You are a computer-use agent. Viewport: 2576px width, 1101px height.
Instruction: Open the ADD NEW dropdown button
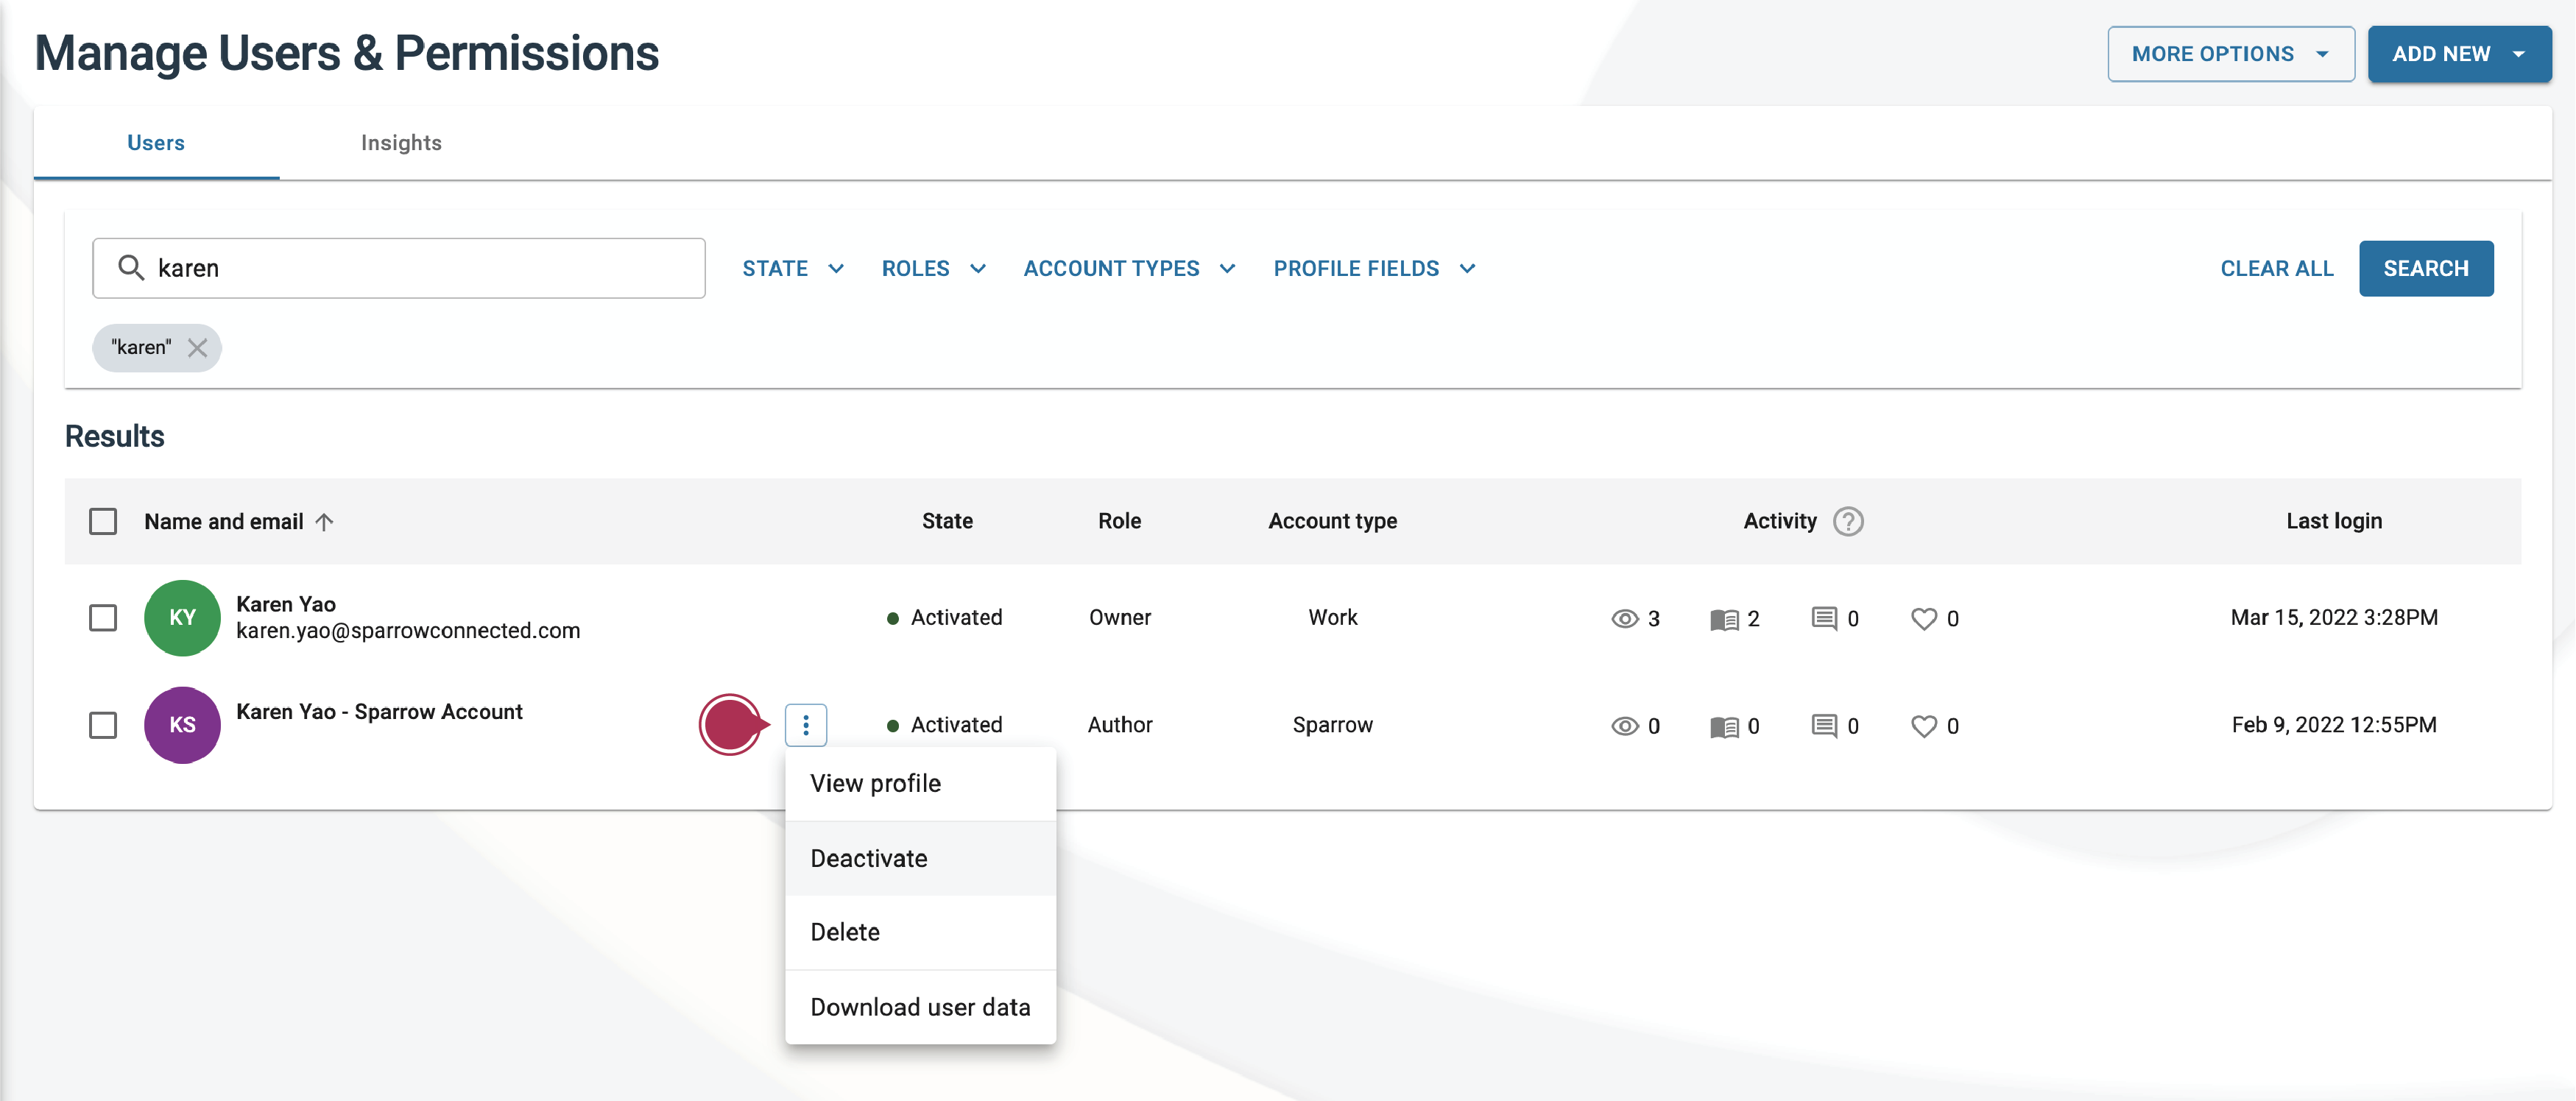click(2458, 54)
